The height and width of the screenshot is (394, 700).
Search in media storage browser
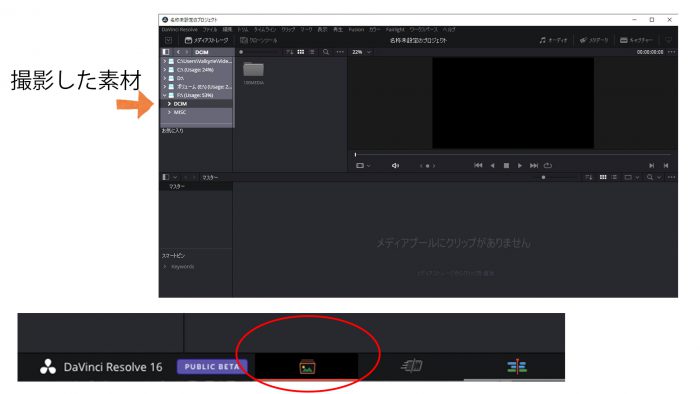(x=326, y=52)
